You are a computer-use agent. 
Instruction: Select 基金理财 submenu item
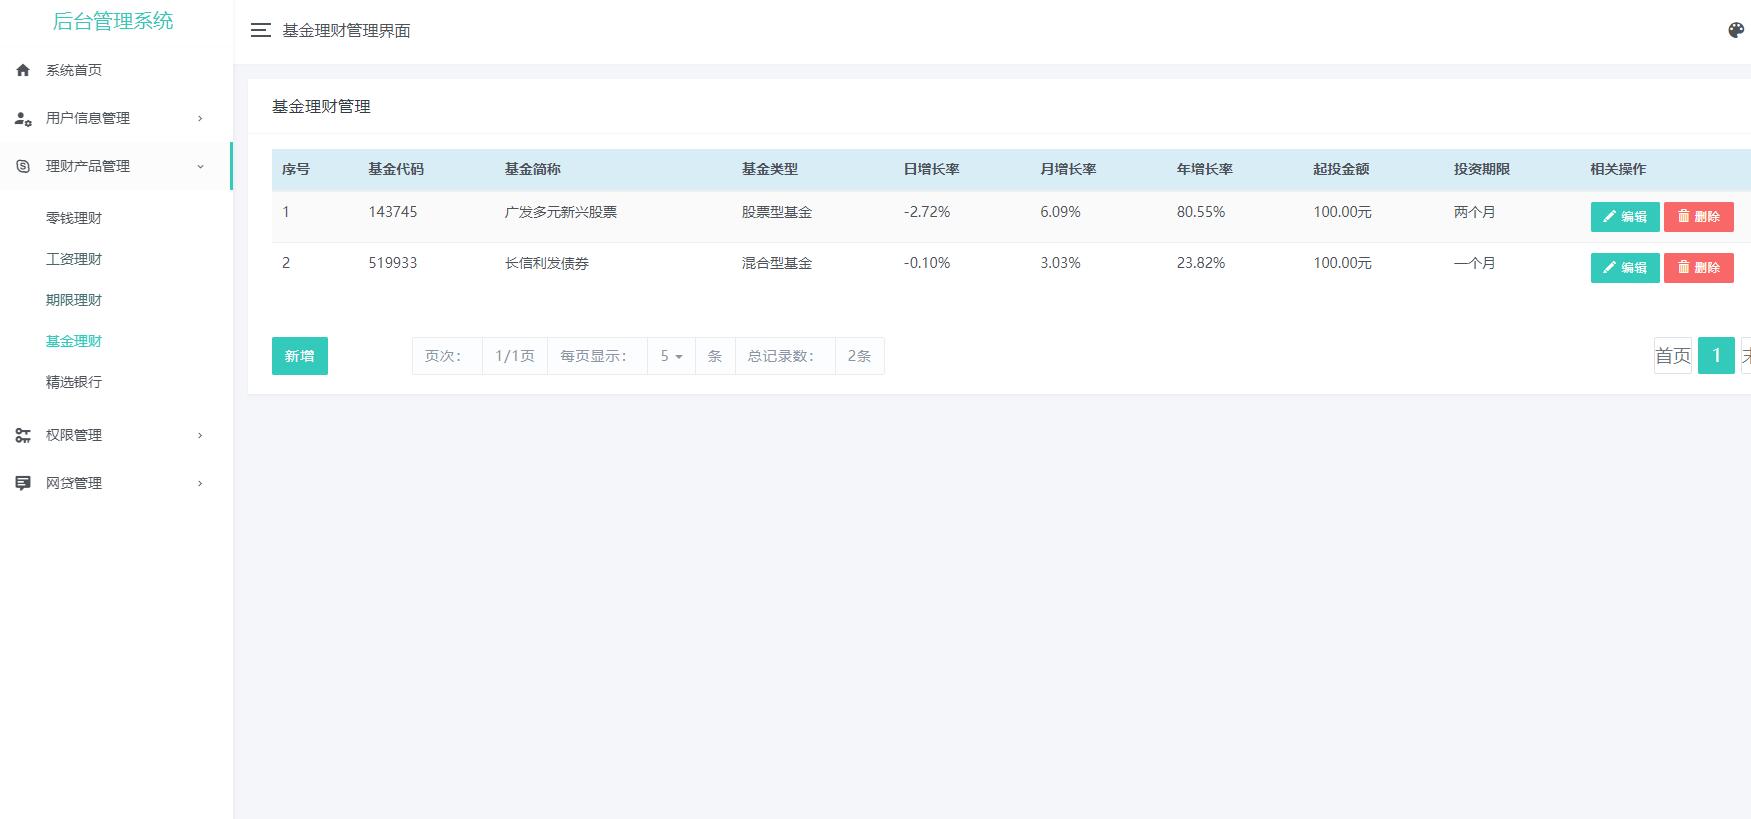tap(74, 341)
